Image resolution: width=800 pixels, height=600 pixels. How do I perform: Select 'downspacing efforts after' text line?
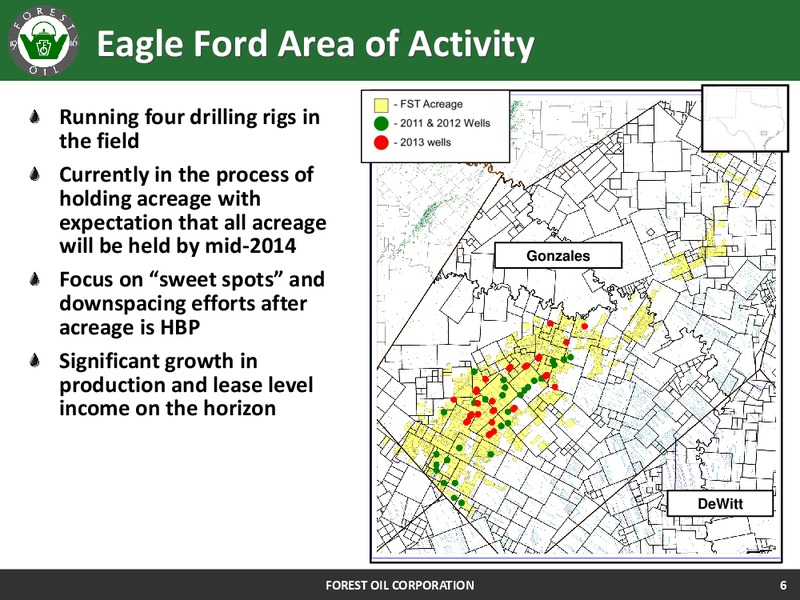[183, 303]
